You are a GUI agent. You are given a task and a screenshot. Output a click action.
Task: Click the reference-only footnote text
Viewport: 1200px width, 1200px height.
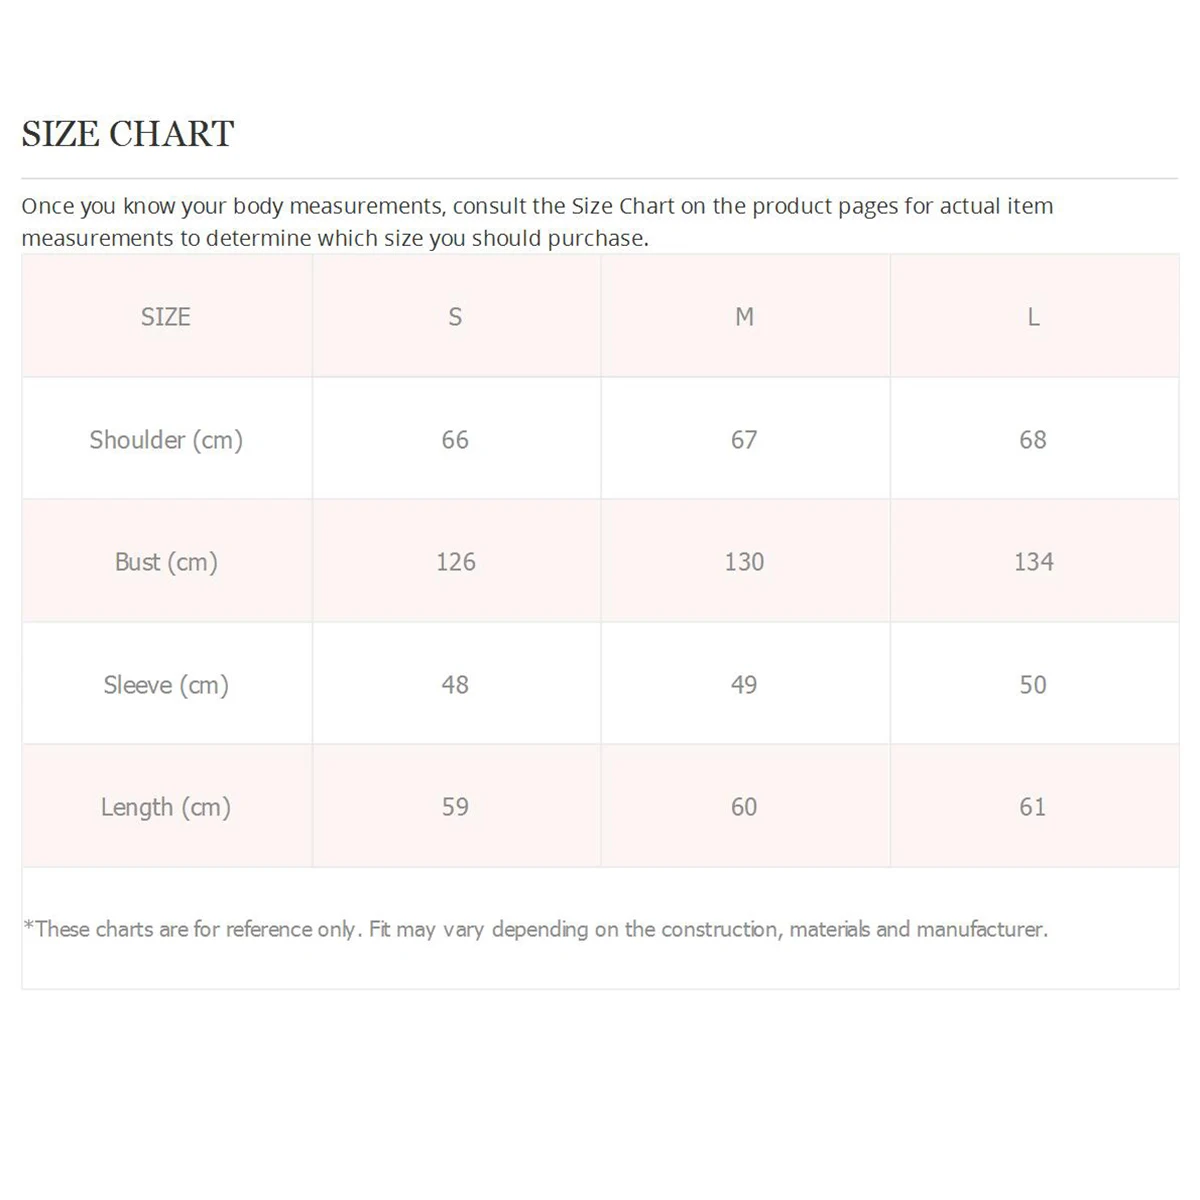point(536,929)
